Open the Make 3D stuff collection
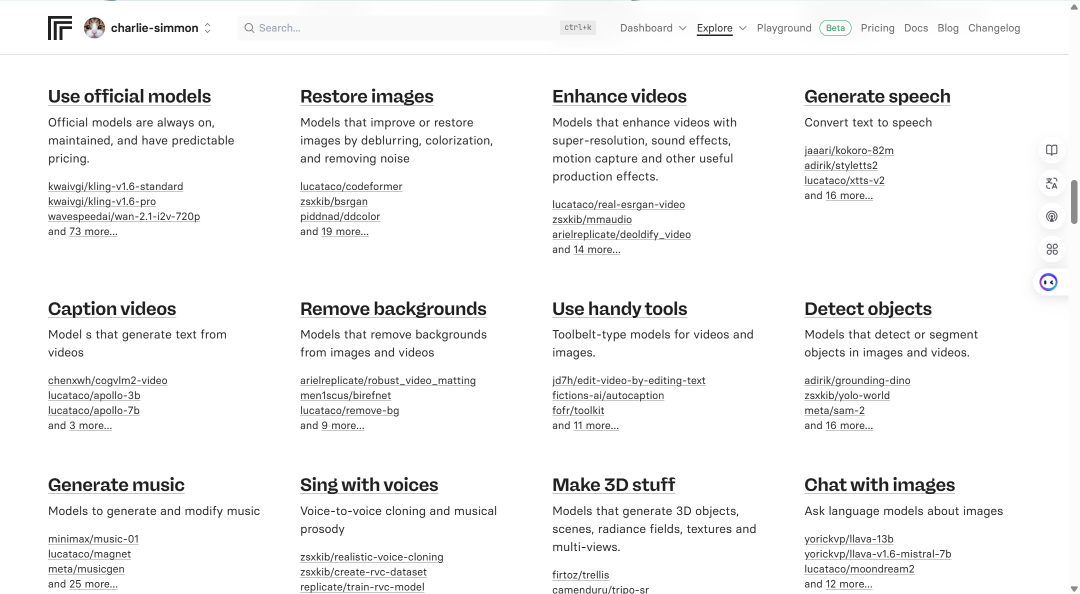The image size is (1080, 594). click(x=614, y=485)
